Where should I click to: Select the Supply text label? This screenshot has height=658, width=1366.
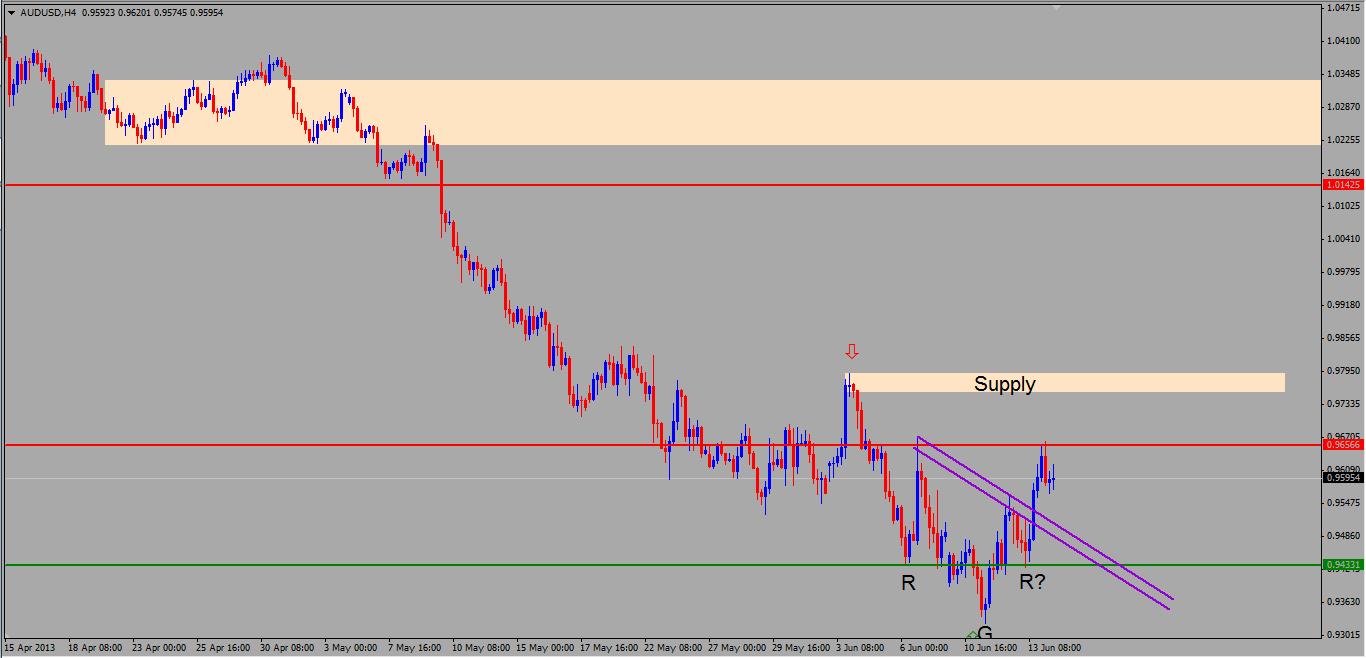[1005, 384]
